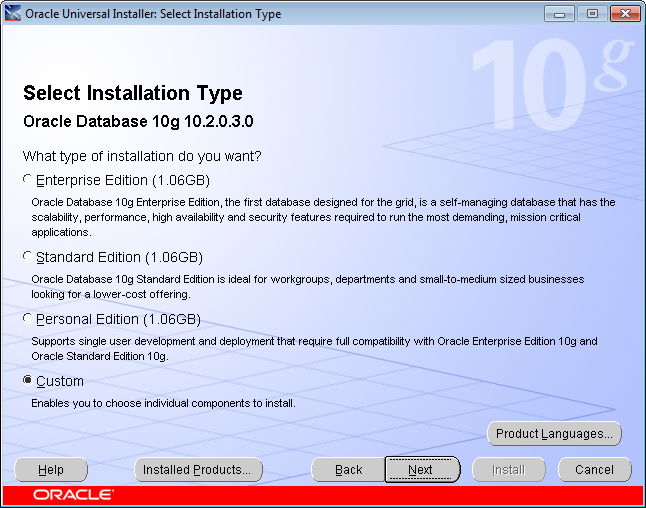Click the Help button

[x=51, y=469]
